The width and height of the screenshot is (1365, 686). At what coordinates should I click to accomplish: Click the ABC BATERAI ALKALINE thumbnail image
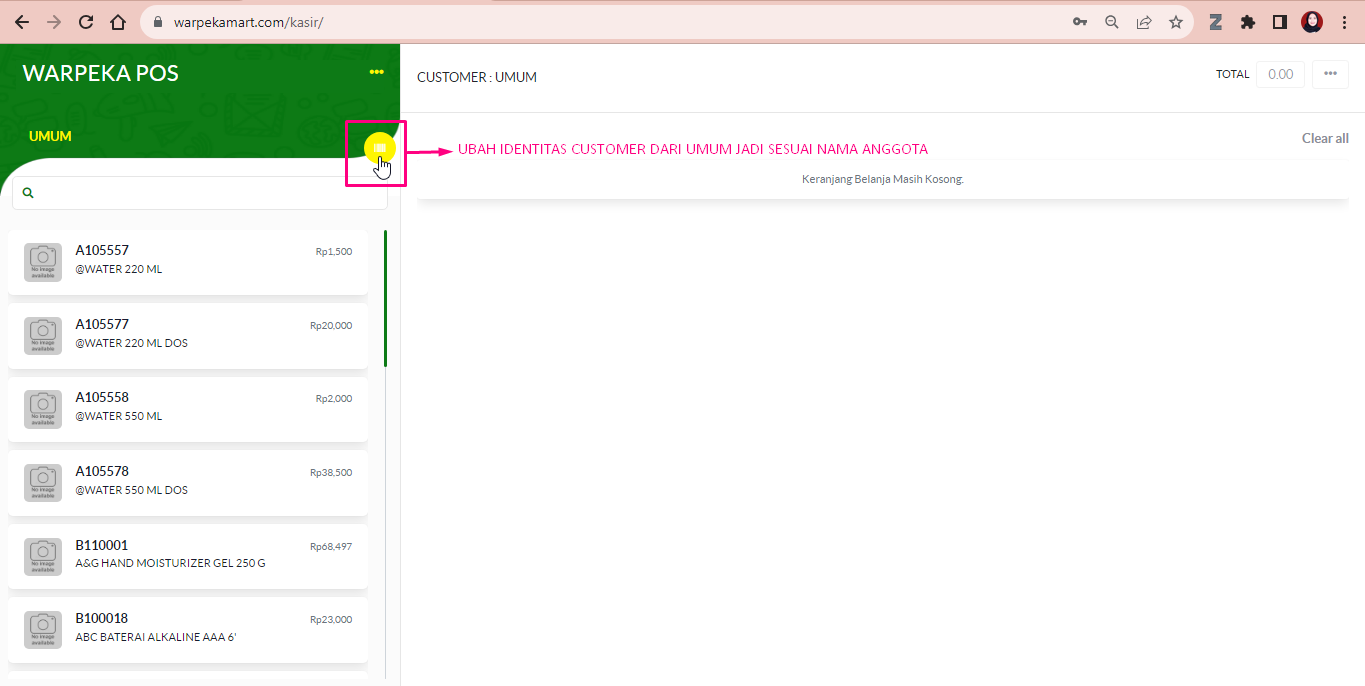[x=43, y=630]
